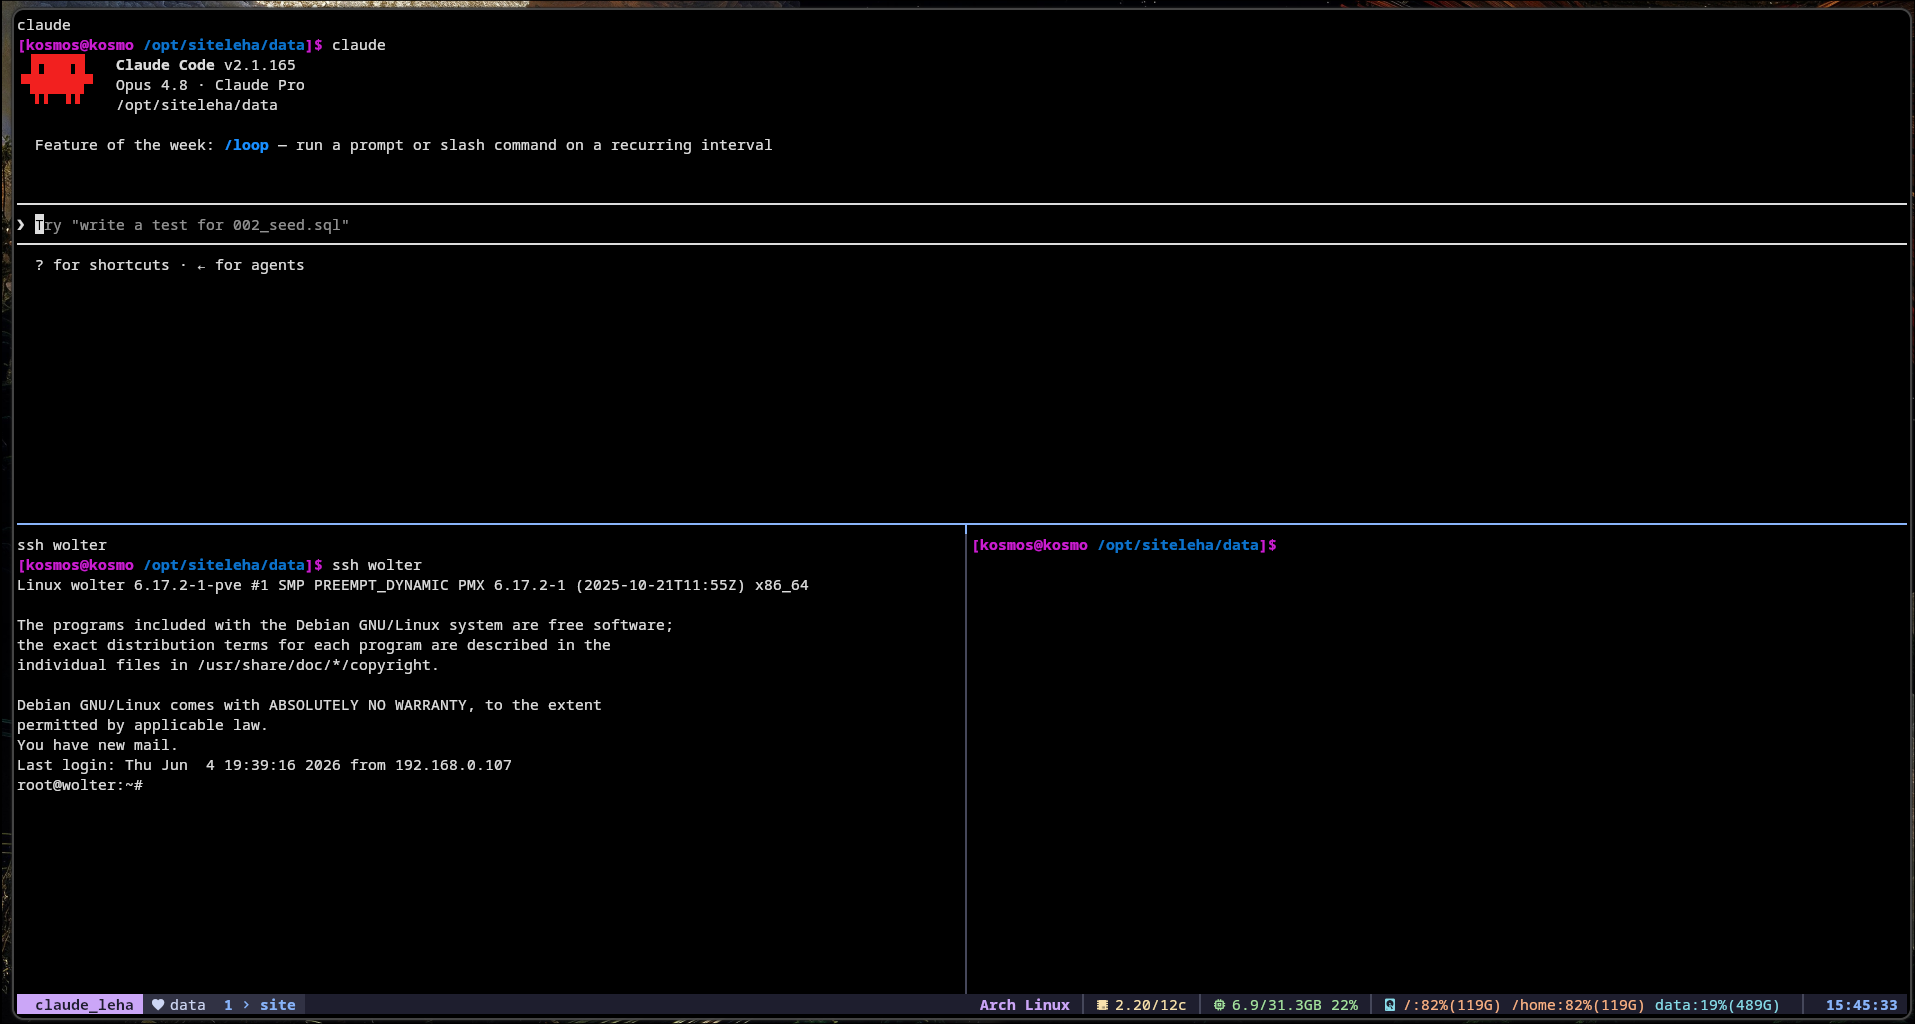Click the prompt chevron in Claude input
1915x1024 pixels.
[21, 225]
